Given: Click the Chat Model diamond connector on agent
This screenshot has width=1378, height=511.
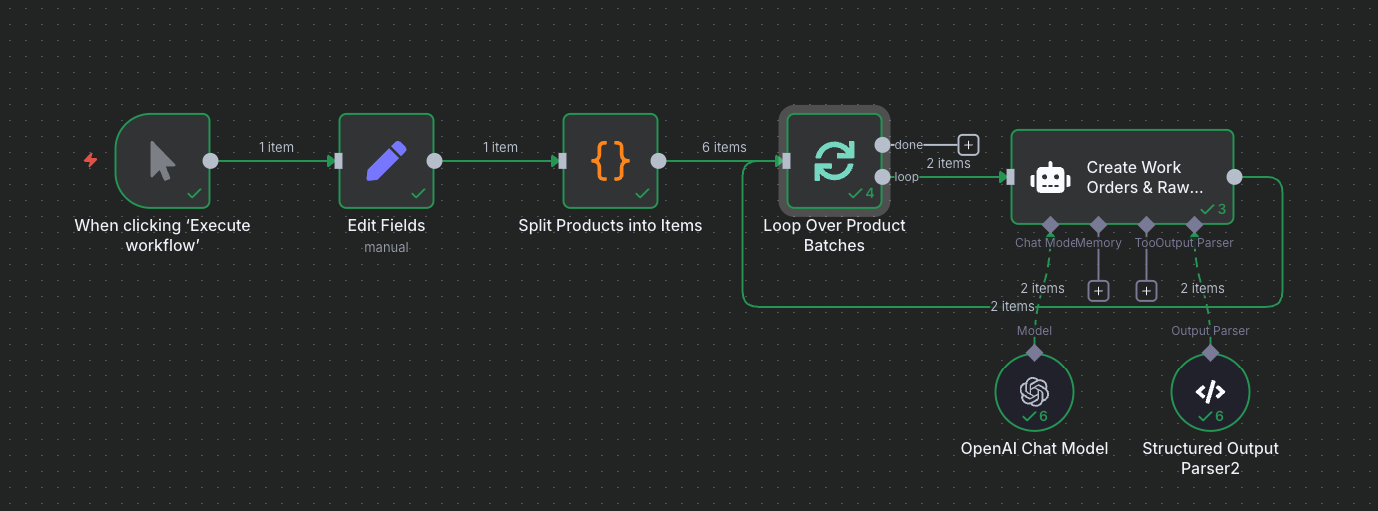Looking at the screenshot, I should point(1050,224).
